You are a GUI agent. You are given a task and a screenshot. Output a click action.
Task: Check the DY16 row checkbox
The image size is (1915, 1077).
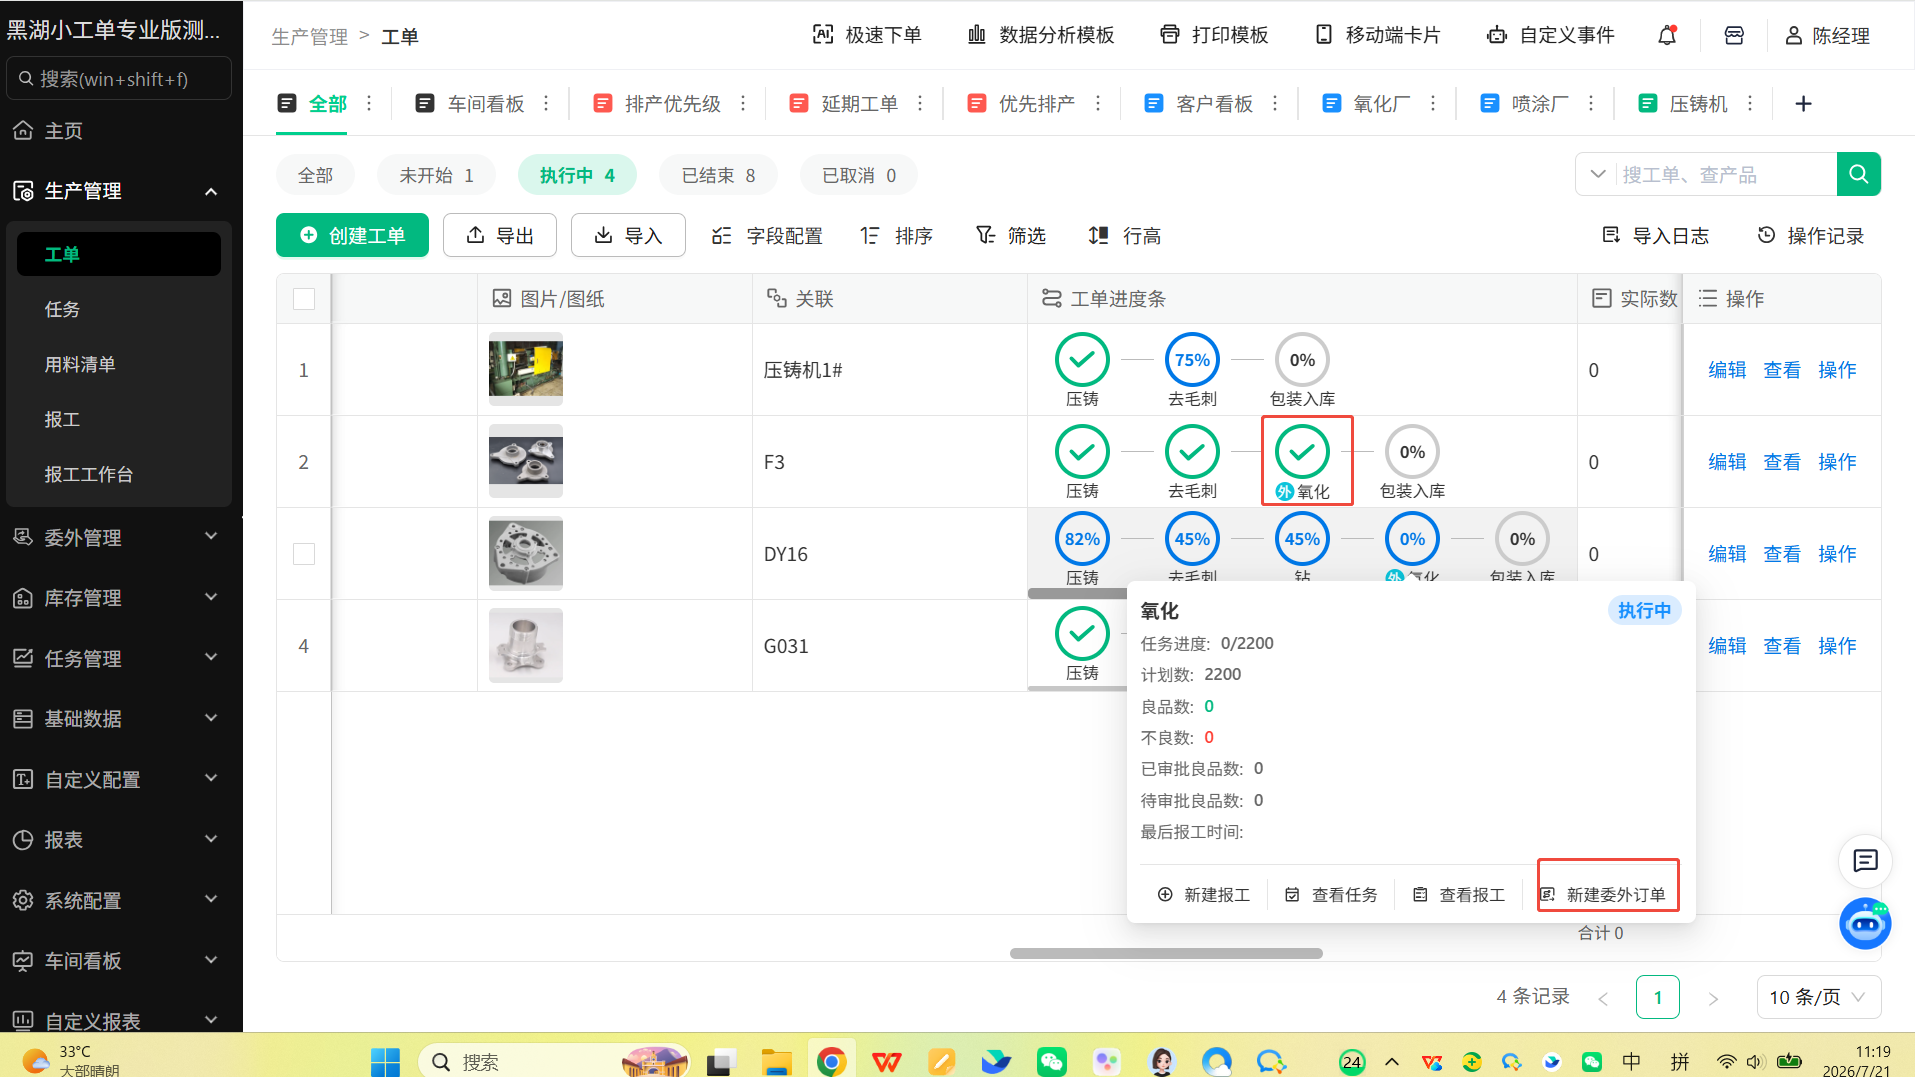coord(304,554)
